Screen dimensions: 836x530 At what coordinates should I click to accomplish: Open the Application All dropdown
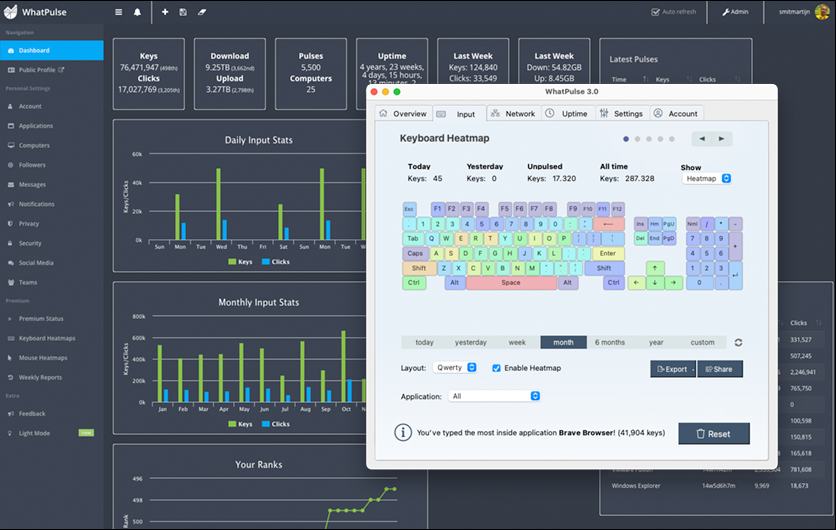(494, 396)
